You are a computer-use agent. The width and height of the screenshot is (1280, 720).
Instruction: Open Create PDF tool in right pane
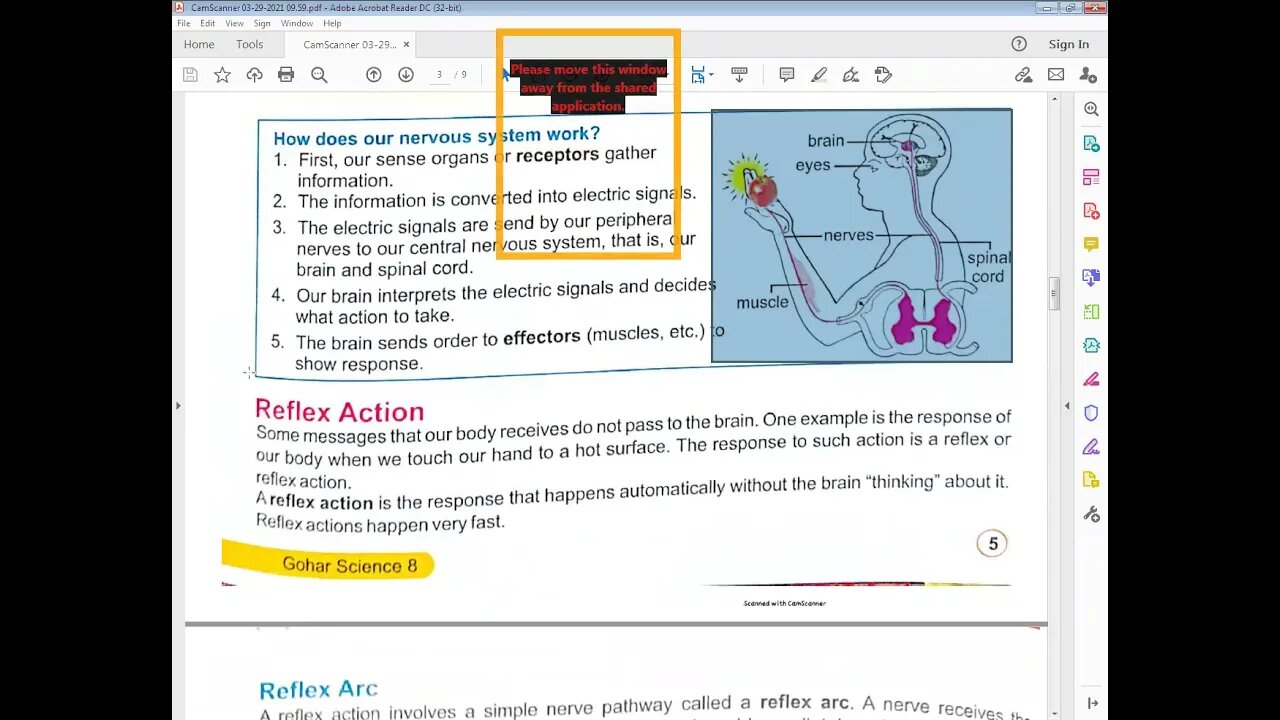1091,211
